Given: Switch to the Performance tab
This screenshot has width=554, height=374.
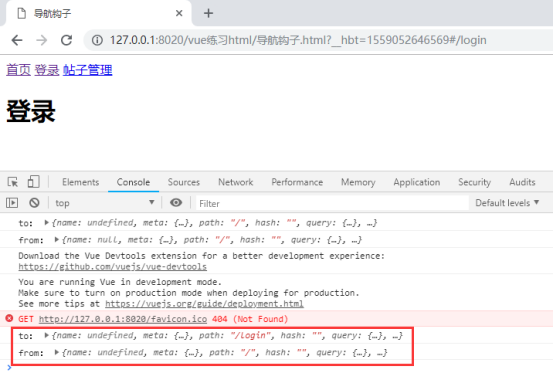Looking at the screenshot, I should (297, 182).
